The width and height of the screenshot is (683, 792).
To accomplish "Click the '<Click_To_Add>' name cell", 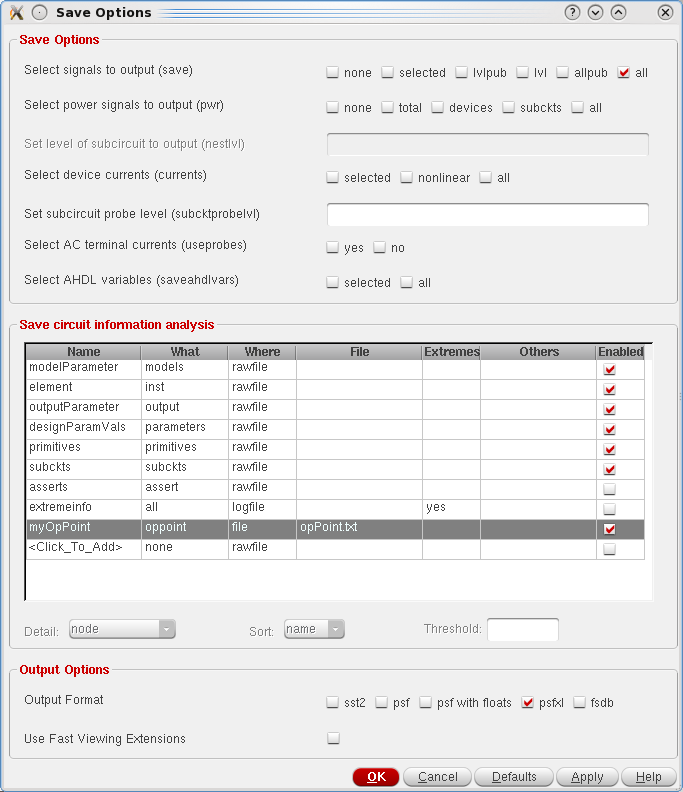I will [x=84, y=549].
